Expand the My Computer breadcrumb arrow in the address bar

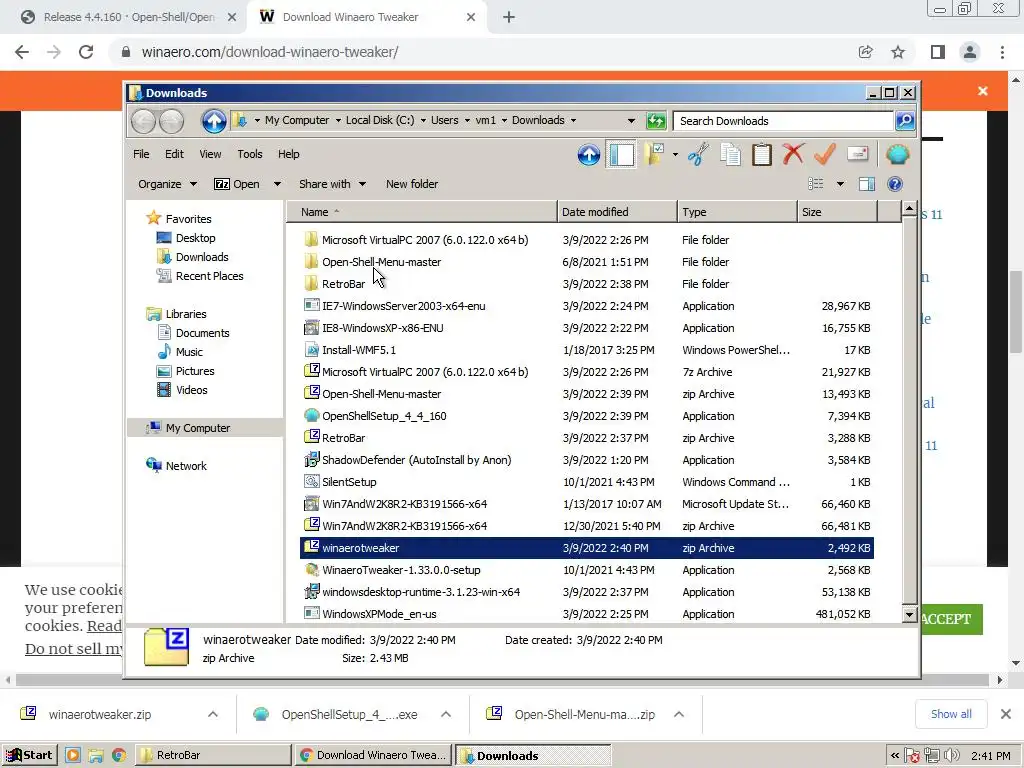338,120
